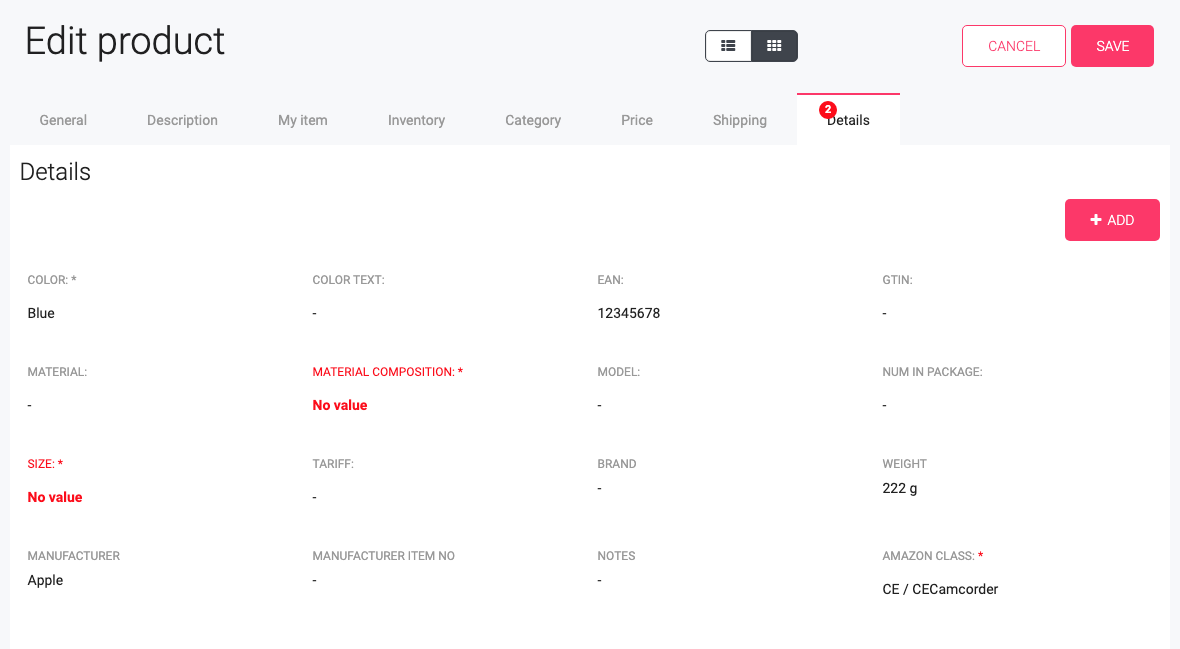Click the NOTES label
Image resolution: width=1180 pixels, height=649 pixels.
616,556
